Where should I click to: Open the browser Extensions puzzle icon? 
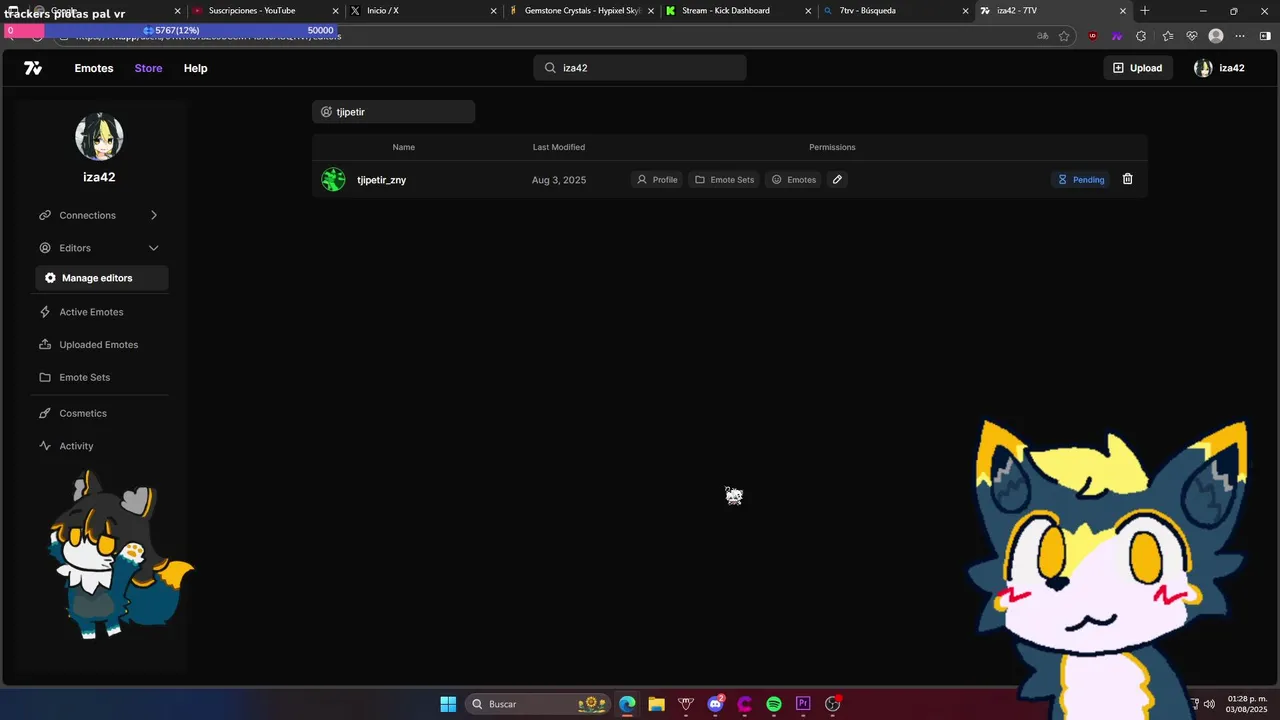coord(1141,36)
